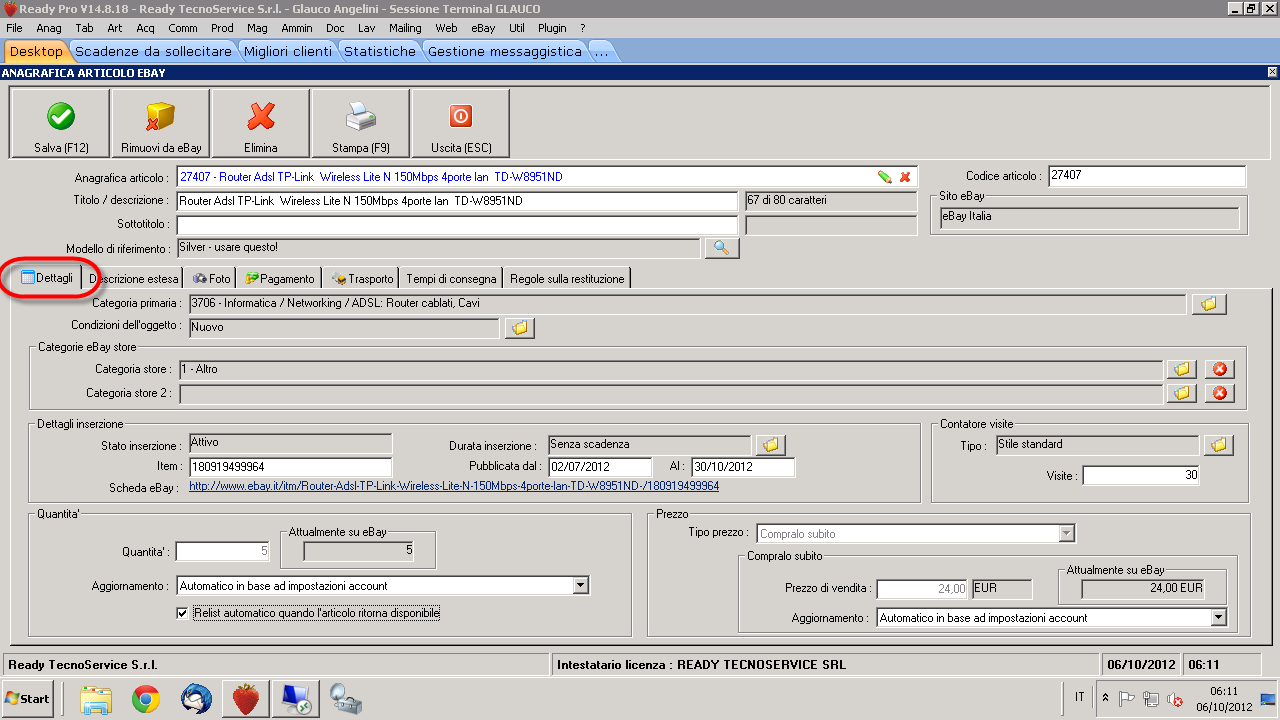Click the Pubblicata dal date field
The width and height of the screenshot is (1280, 720).
600,467
